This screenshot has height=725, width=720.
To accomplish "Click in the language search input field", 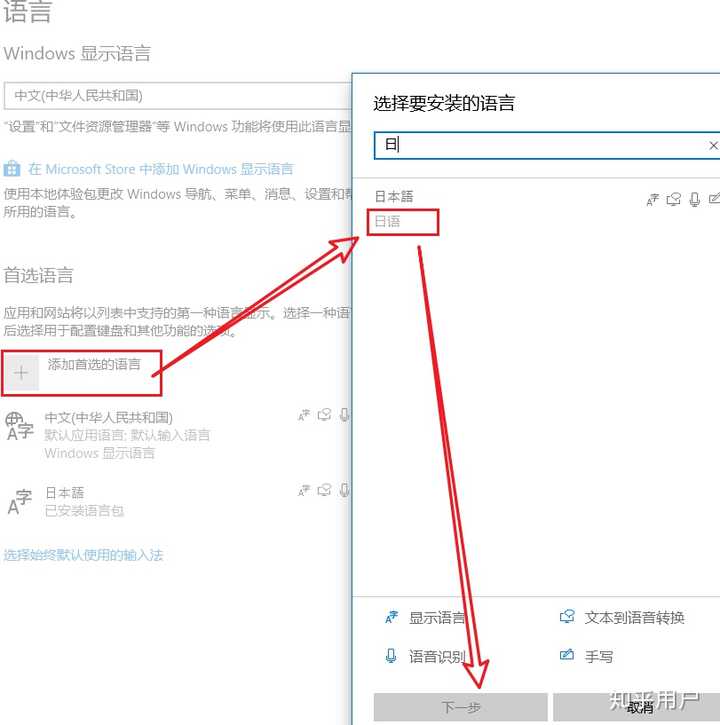I will point(541,146).
